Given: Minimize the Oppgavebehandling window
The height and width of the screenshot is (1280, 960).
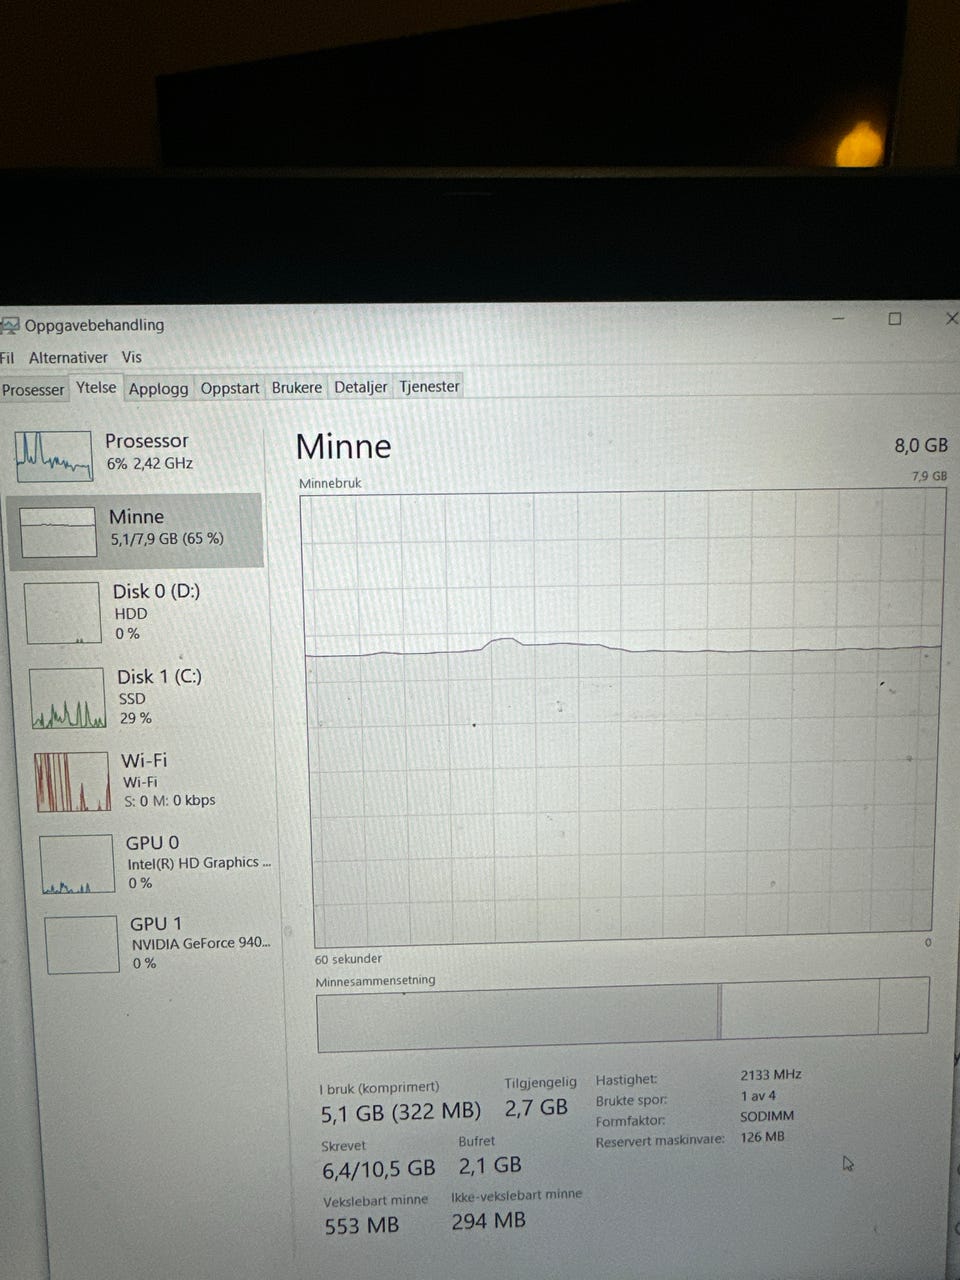Looking at the screenshot, I should [x=839, y=318].
